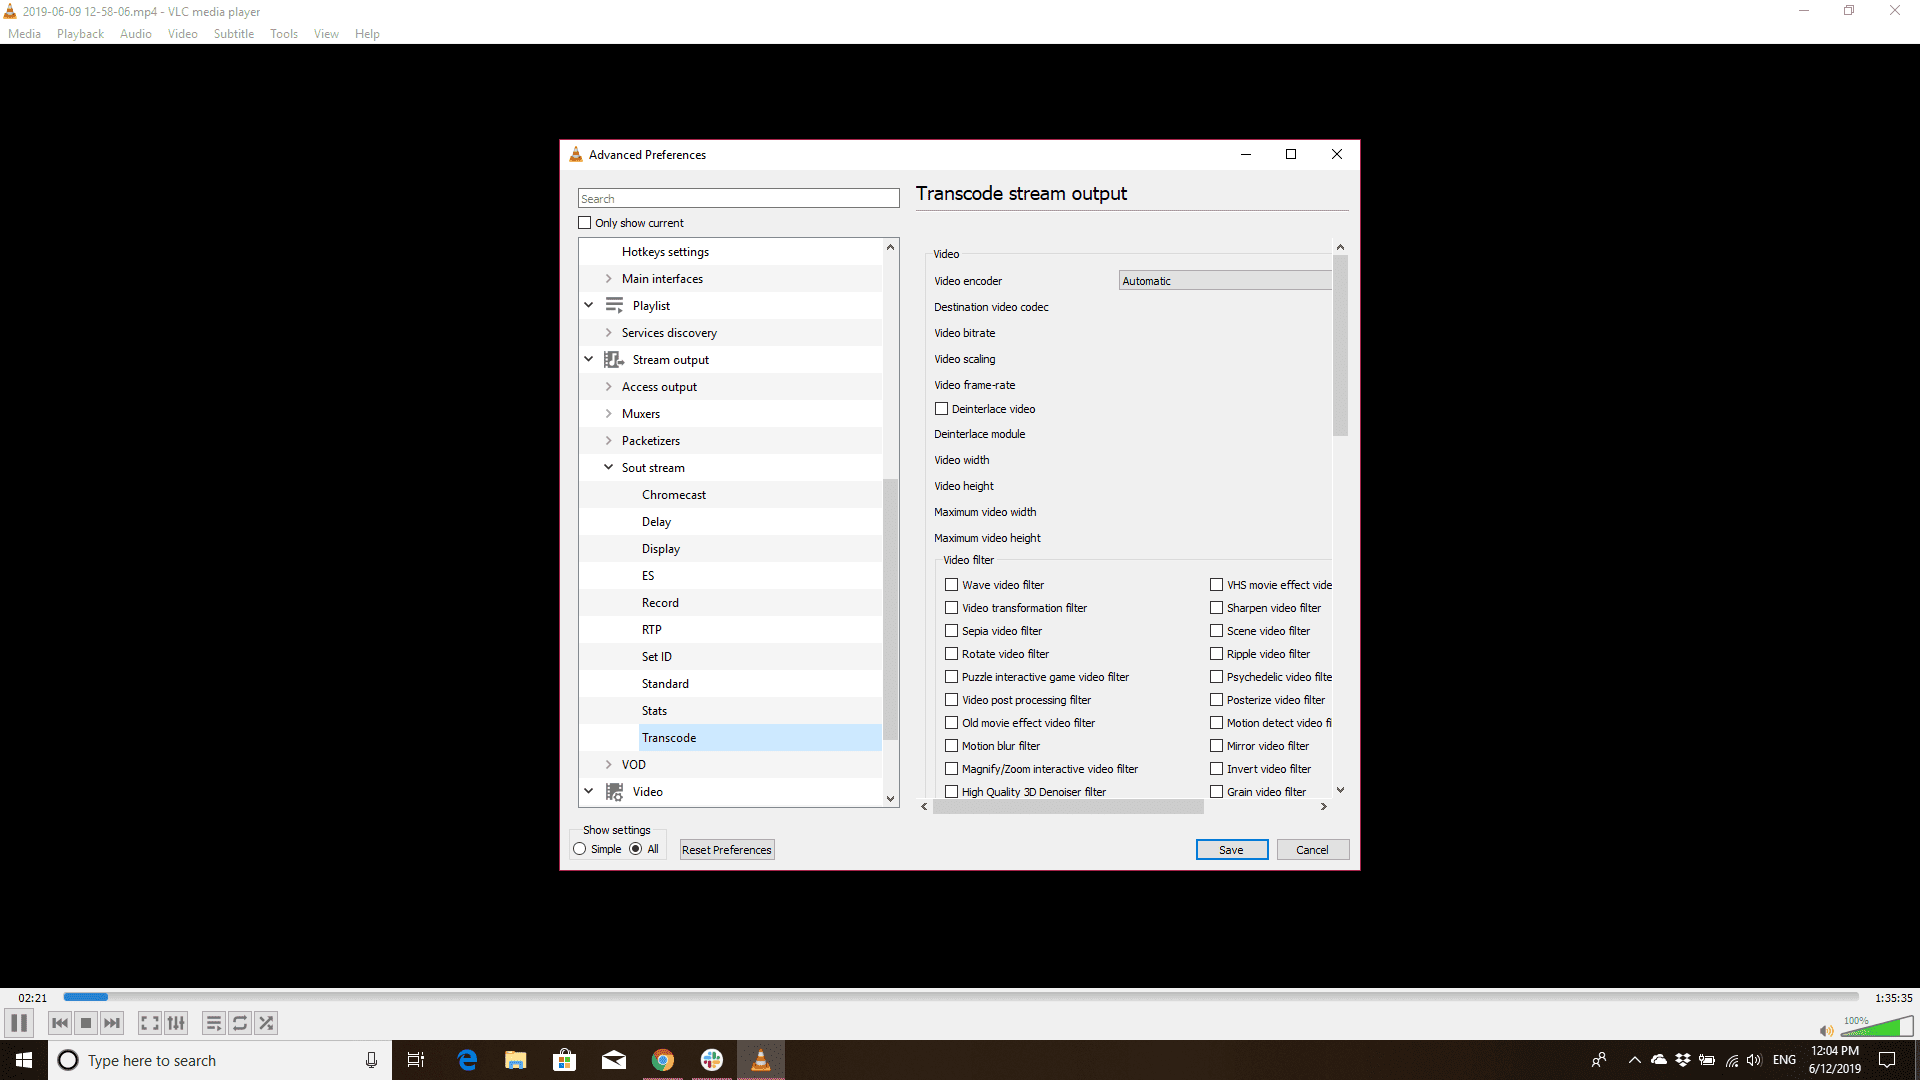Viewport: 1920px width, 1080px height.
Task: Switch to Google Chrome in the taskbar
Action: point(663,1060)
